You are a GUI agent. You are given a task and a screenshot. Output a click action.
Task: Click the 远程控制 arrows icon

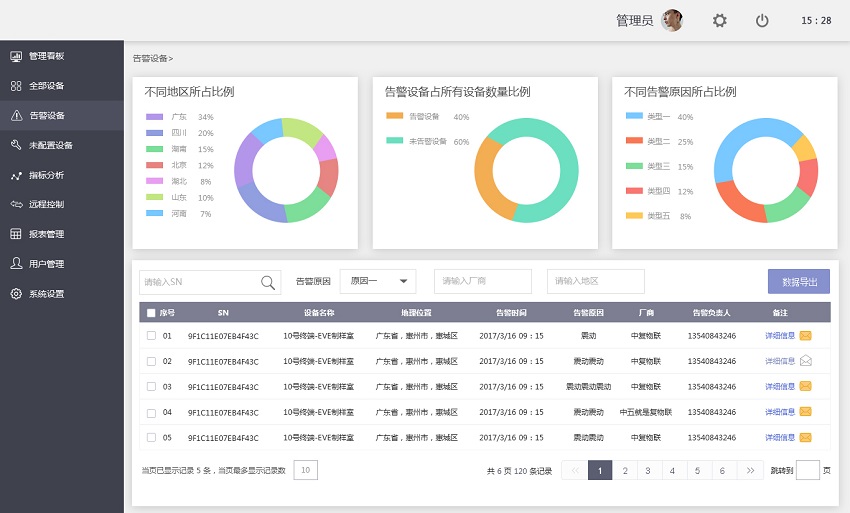coord(16,204)
